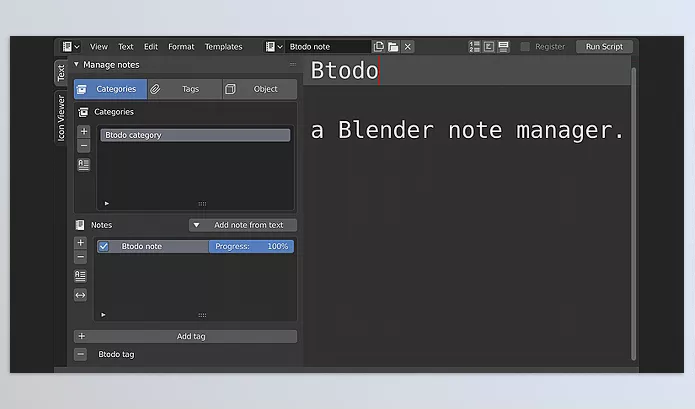The height and width of the screenshot is (409, 695).
Task: Toggle syntax highlight display
Action: 503,47
